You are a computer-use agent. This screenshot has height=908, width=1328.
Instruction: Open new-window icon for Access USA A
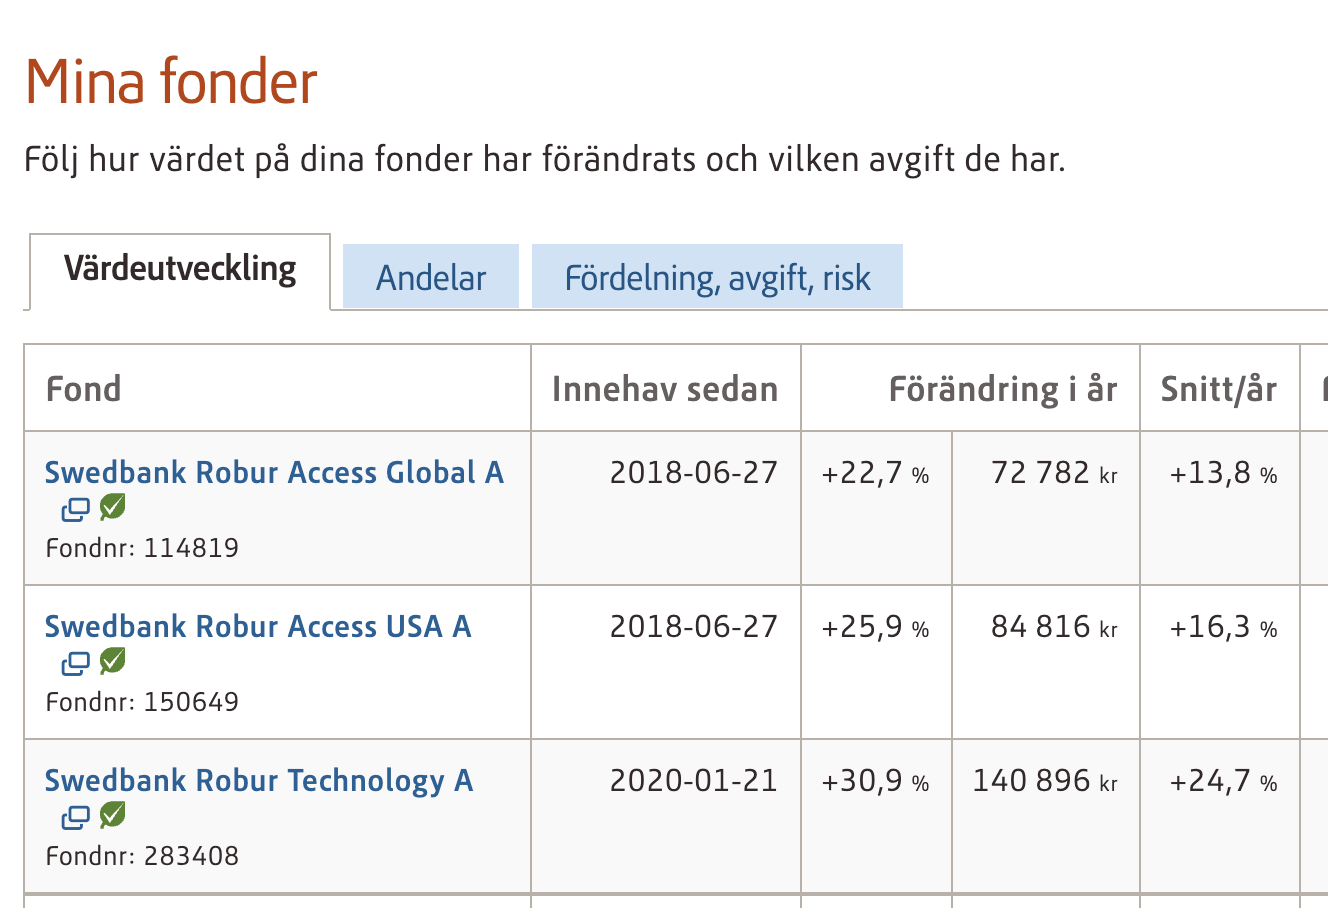pyautogui.click(x=75, y=663)
